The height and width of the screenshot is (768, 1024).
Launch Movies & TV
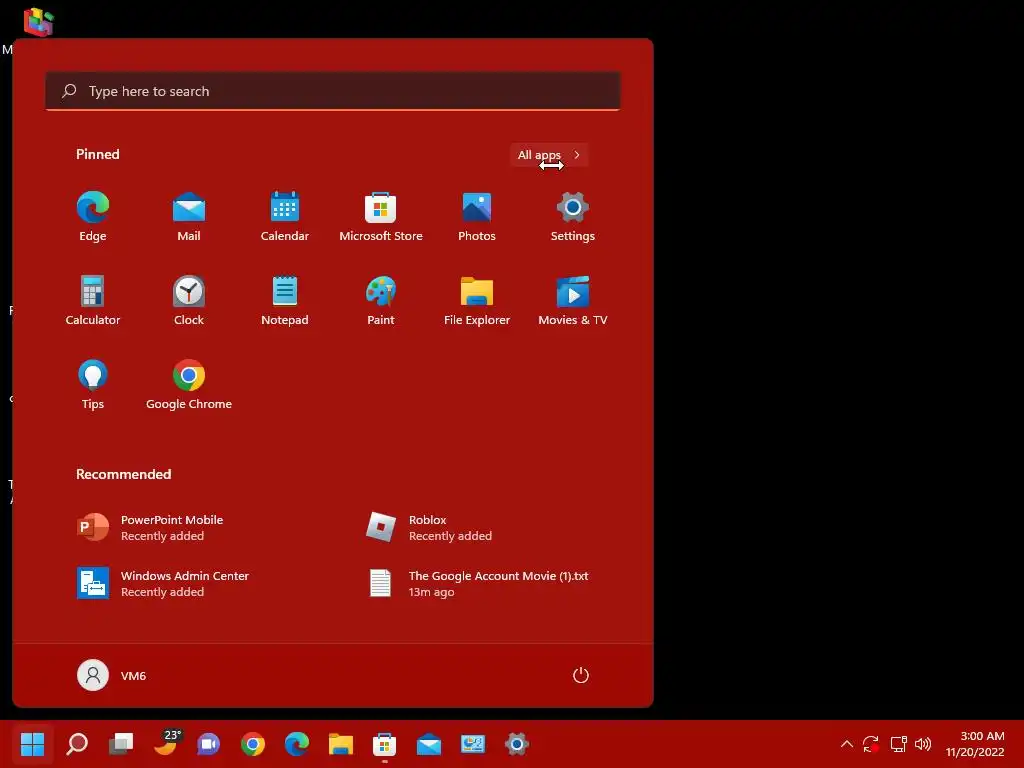pyautogui.click(x=573, y=300)
